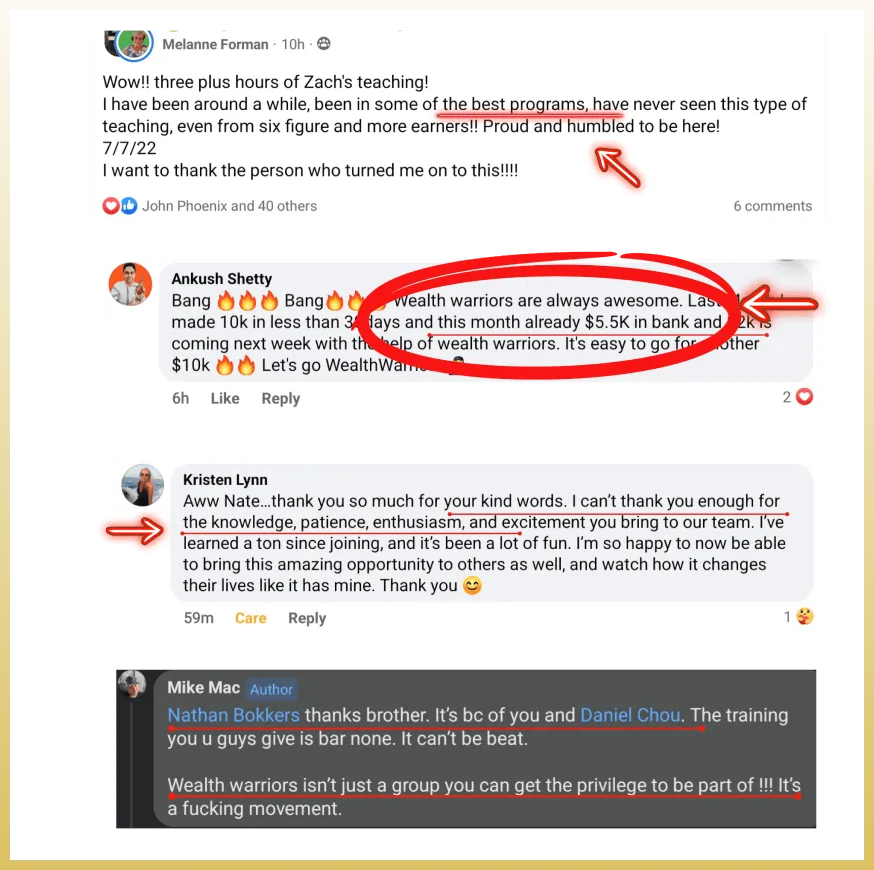Open Mike Mac's profile avatar

(x=132, y=684)
